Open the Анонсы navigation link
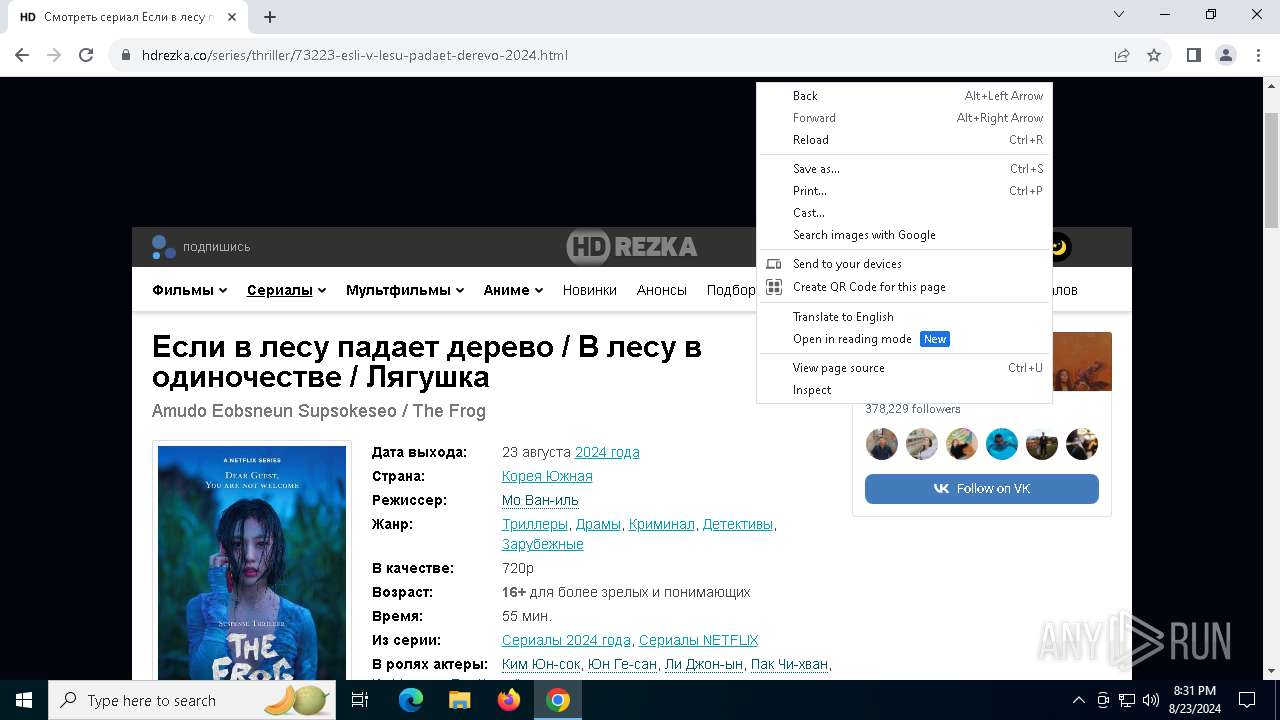Viewport: 1280px width, 720px height. [662, 290]
